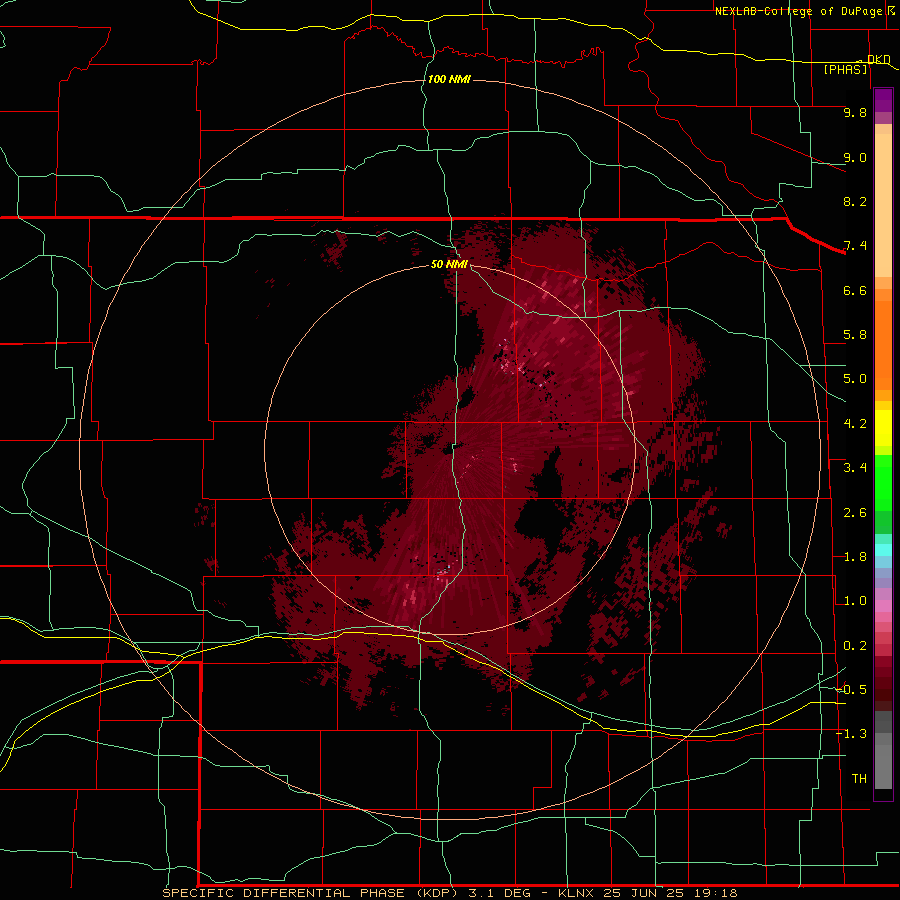Select the light peach segment of the color bar
900x900 pixels.
pyautogui.click(x=883, y=205)
